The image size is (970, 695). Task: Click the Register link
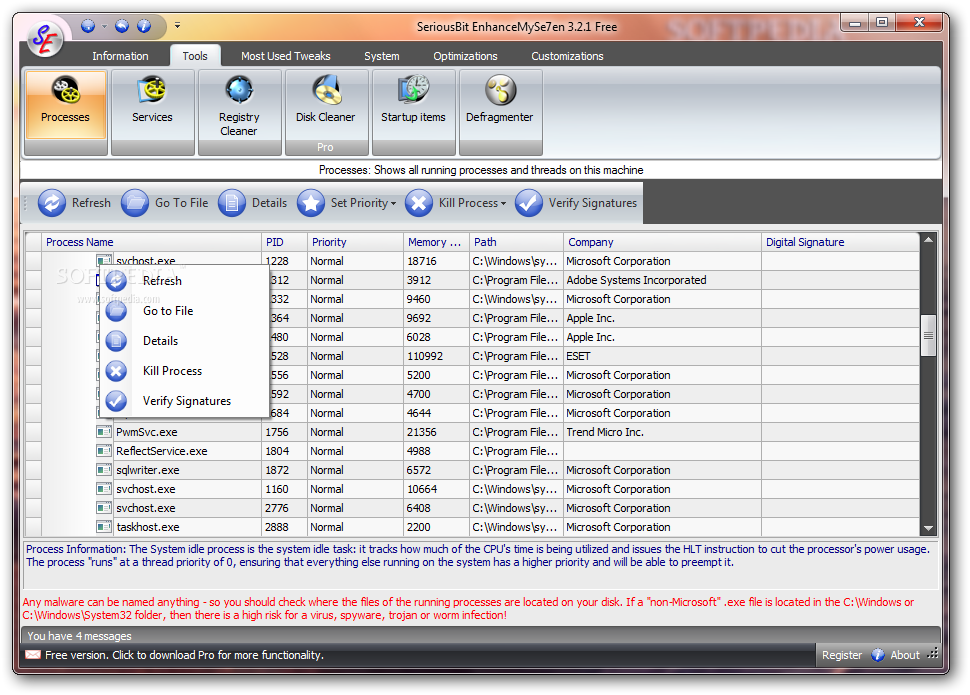[x=842, y=655]
